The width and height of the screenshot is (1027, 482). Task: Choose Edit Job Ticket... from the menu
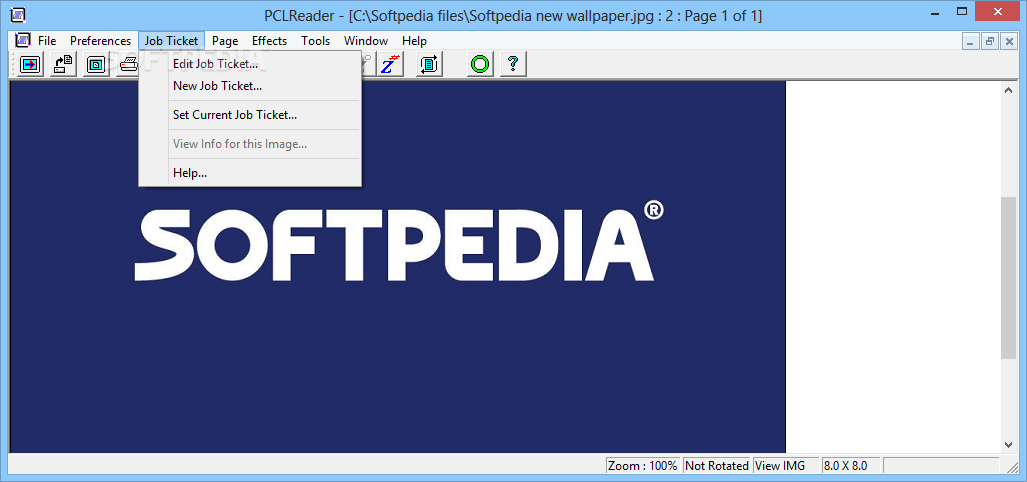coord(250,64)
